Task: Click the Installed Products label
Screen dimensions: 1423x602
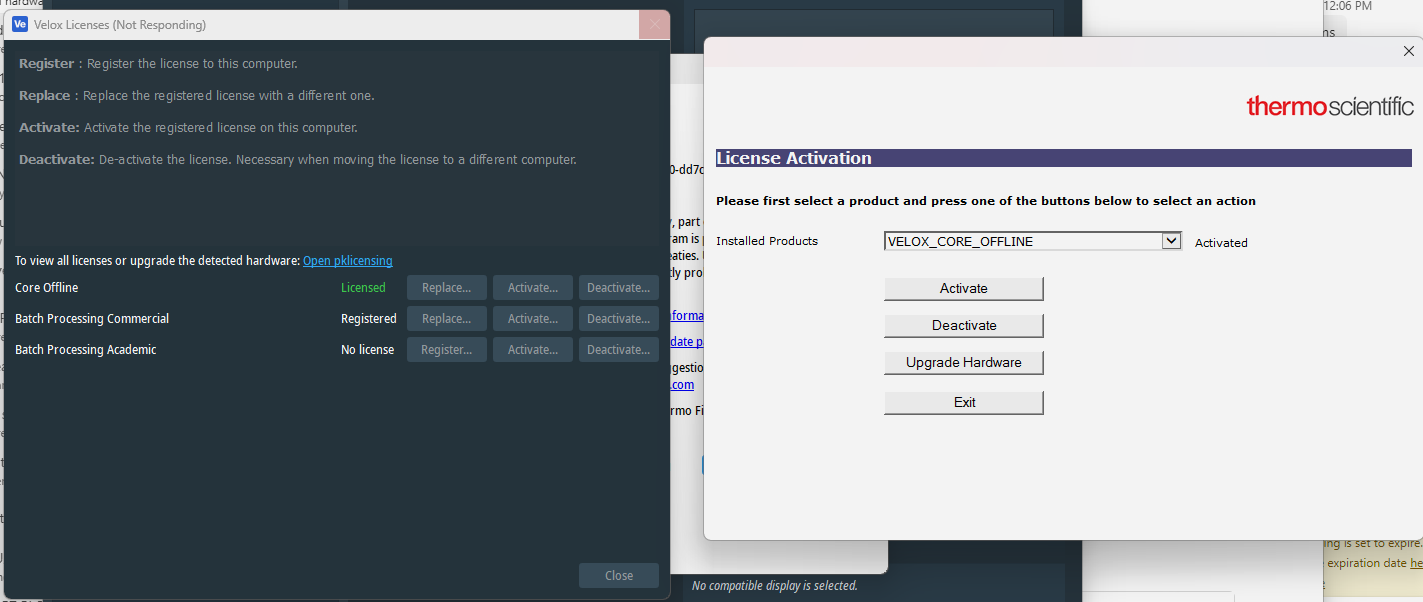Action: tap(767, 241)
